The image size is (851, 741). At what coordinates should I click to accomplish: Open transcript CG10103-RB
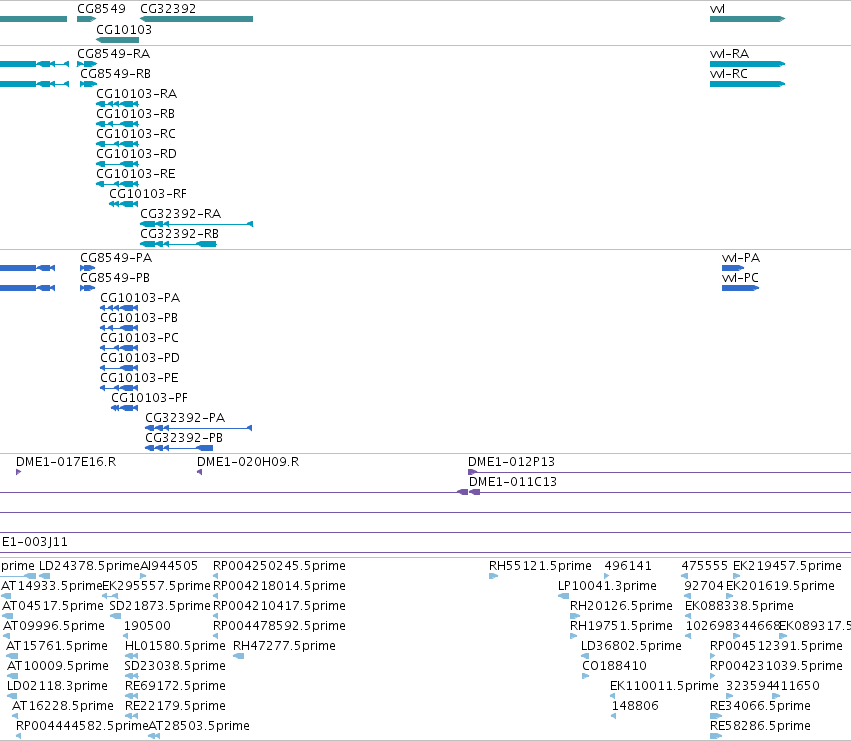pyautogui.click(x=135, y=114)
